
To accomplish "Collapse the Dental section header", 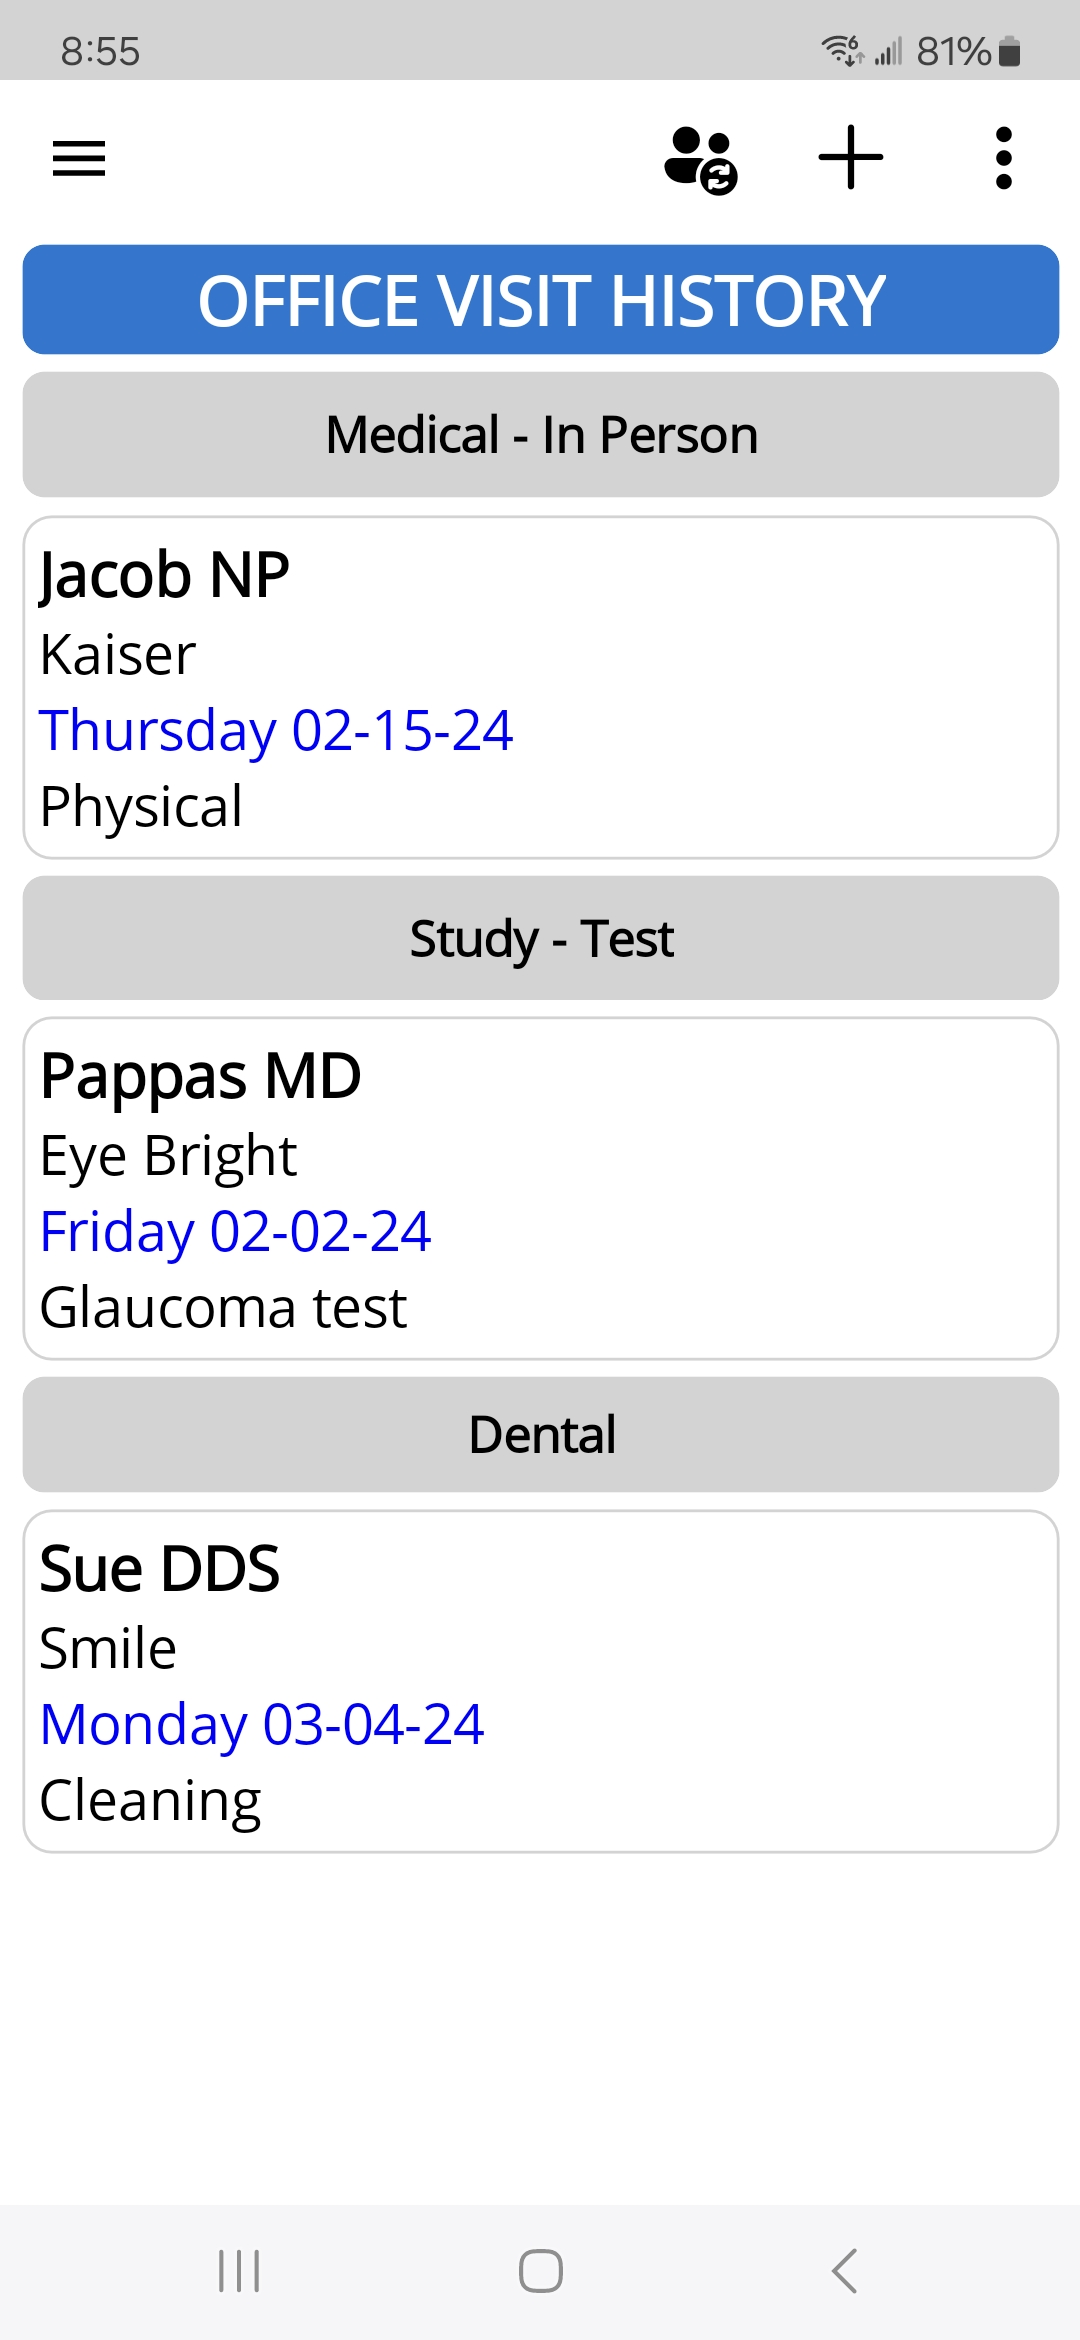I will point(541,1434).
